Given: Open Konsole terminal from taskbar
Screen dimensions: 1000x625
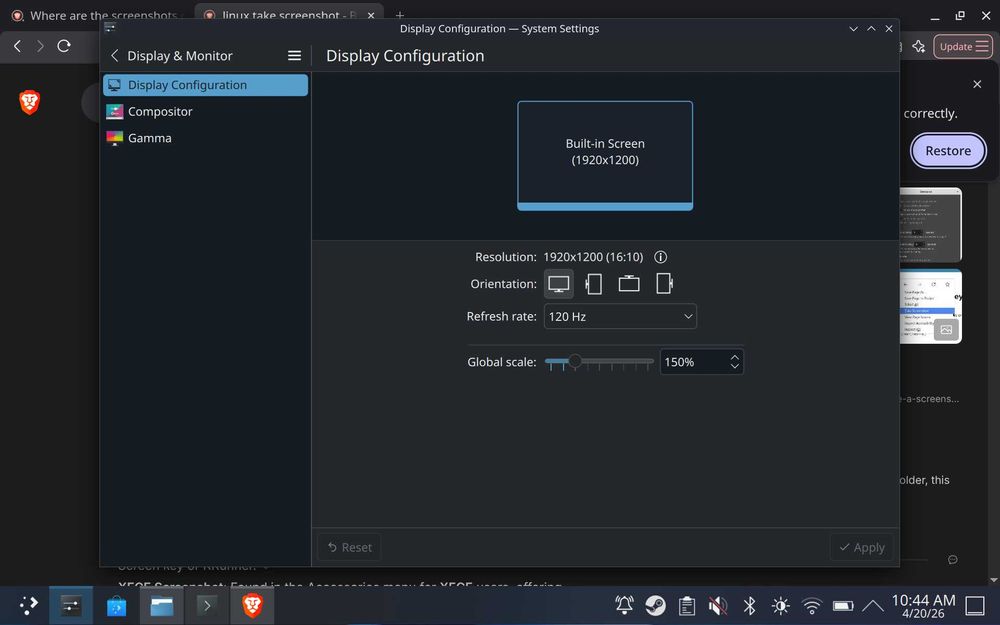Looking at the screenshot, I should pos(207,605).
